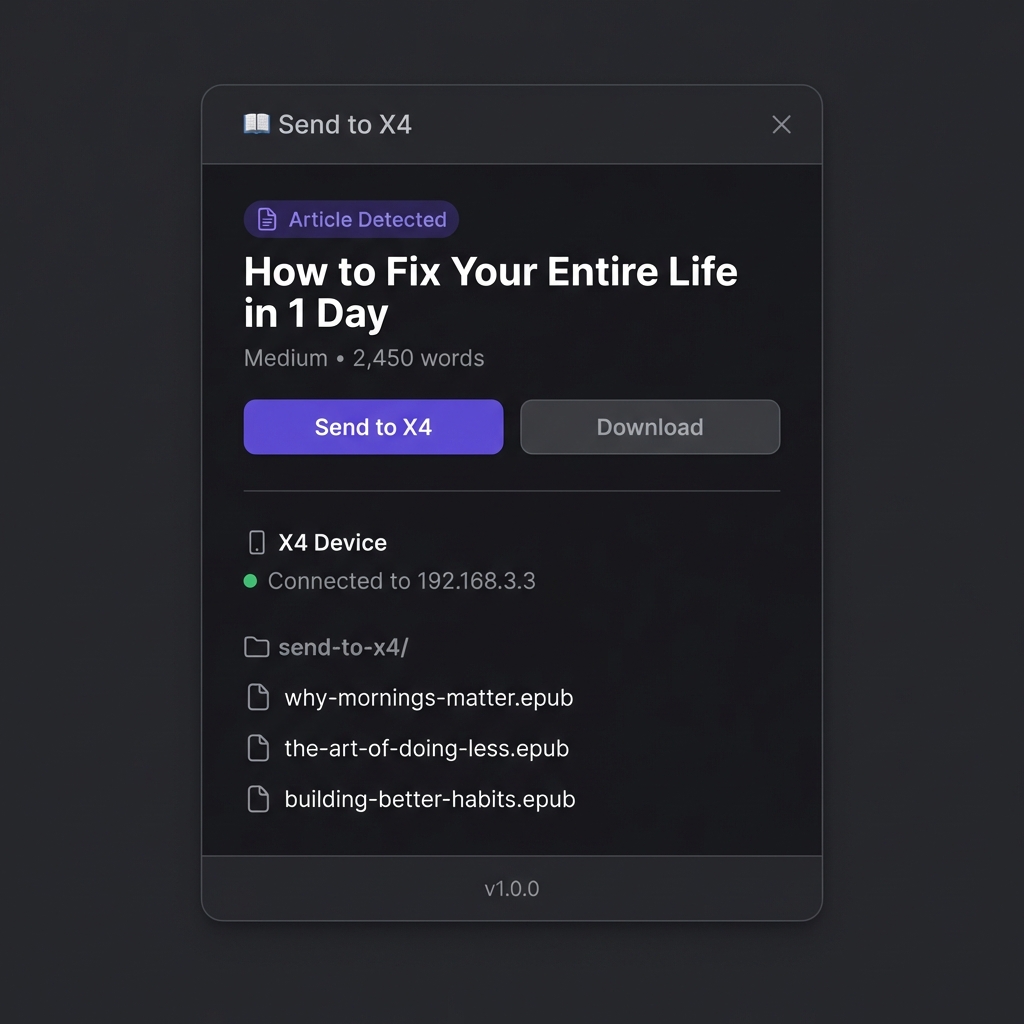Select the why-mornings-matter.epub file
This screenshot has width=1024, height=1024.
click(x=429, y=697)
